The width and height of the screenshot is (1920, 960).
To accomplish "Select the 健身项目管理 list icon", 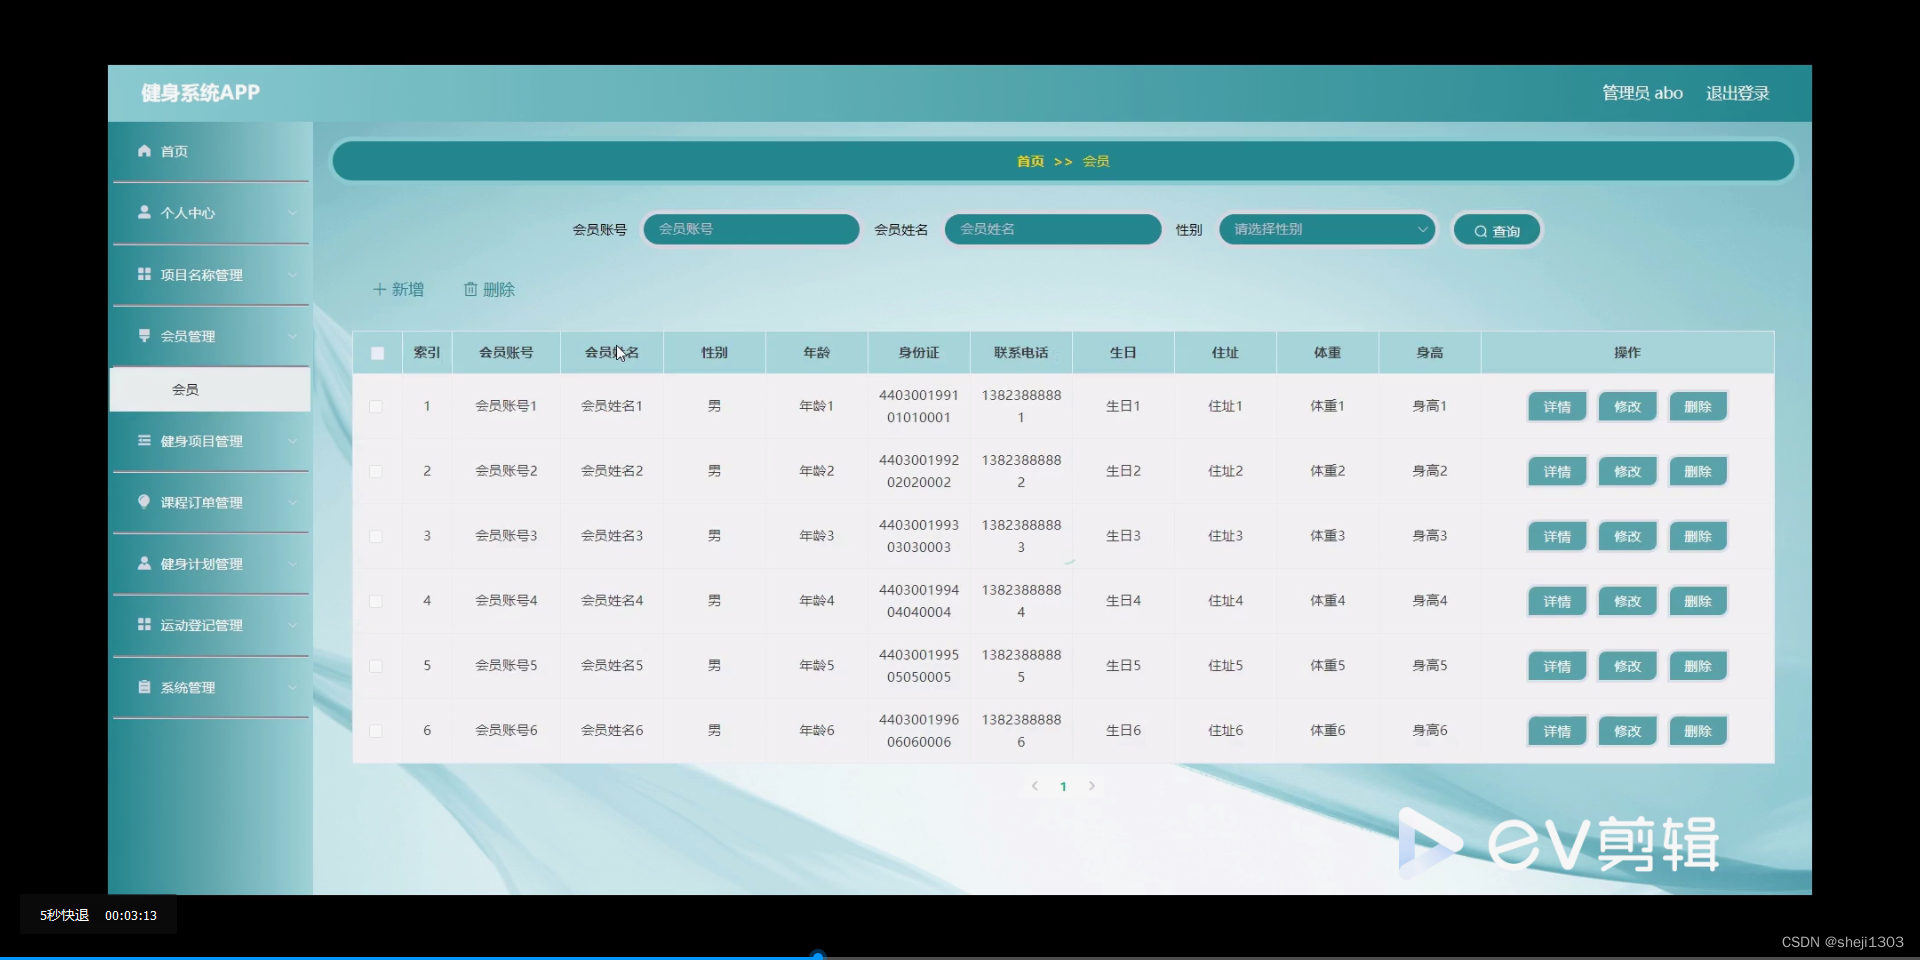I will coord(144,441).
